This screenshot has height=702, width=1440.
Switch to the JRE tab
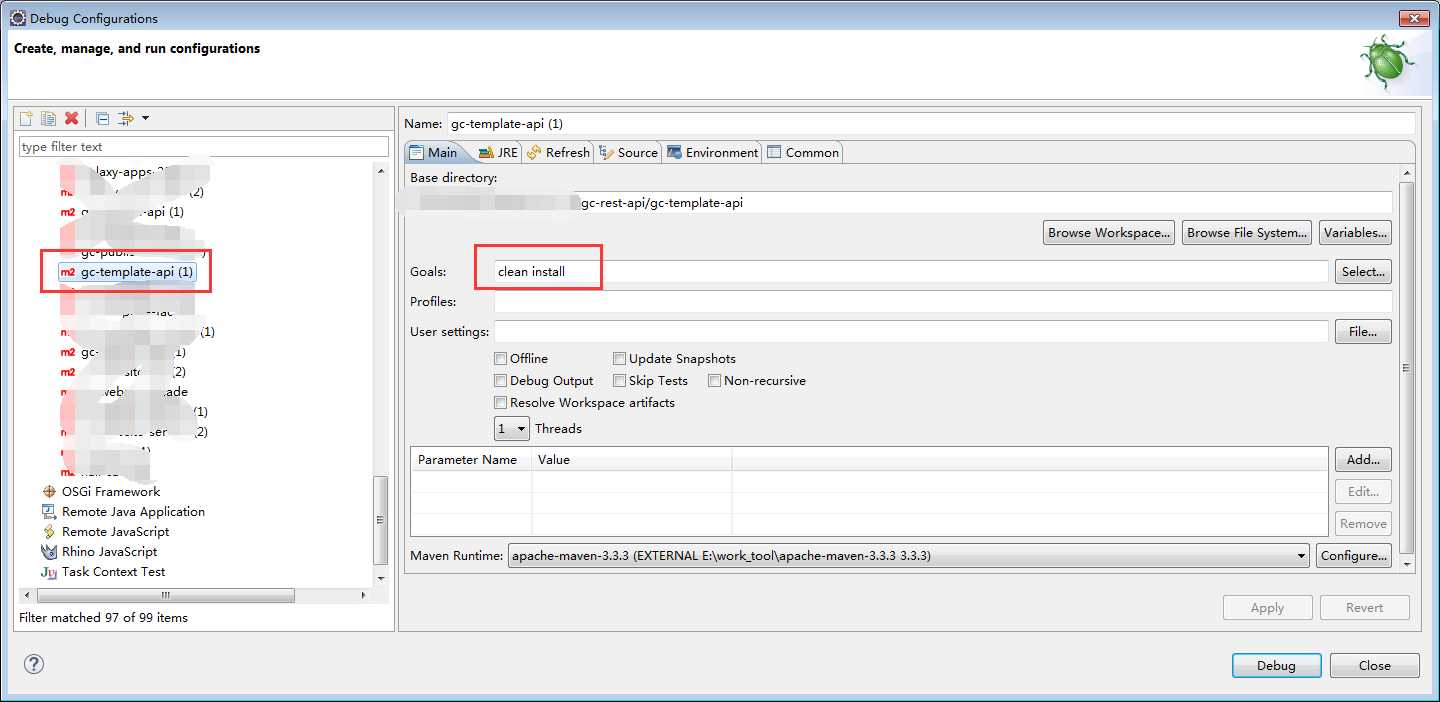coord(498,152)
